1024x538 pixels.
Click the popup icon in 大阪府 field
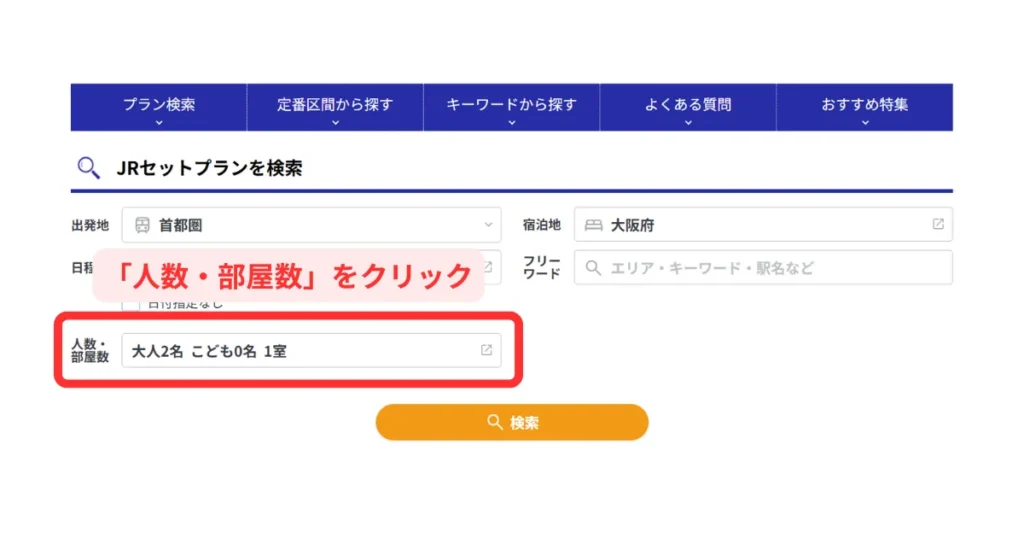point(938,225)
